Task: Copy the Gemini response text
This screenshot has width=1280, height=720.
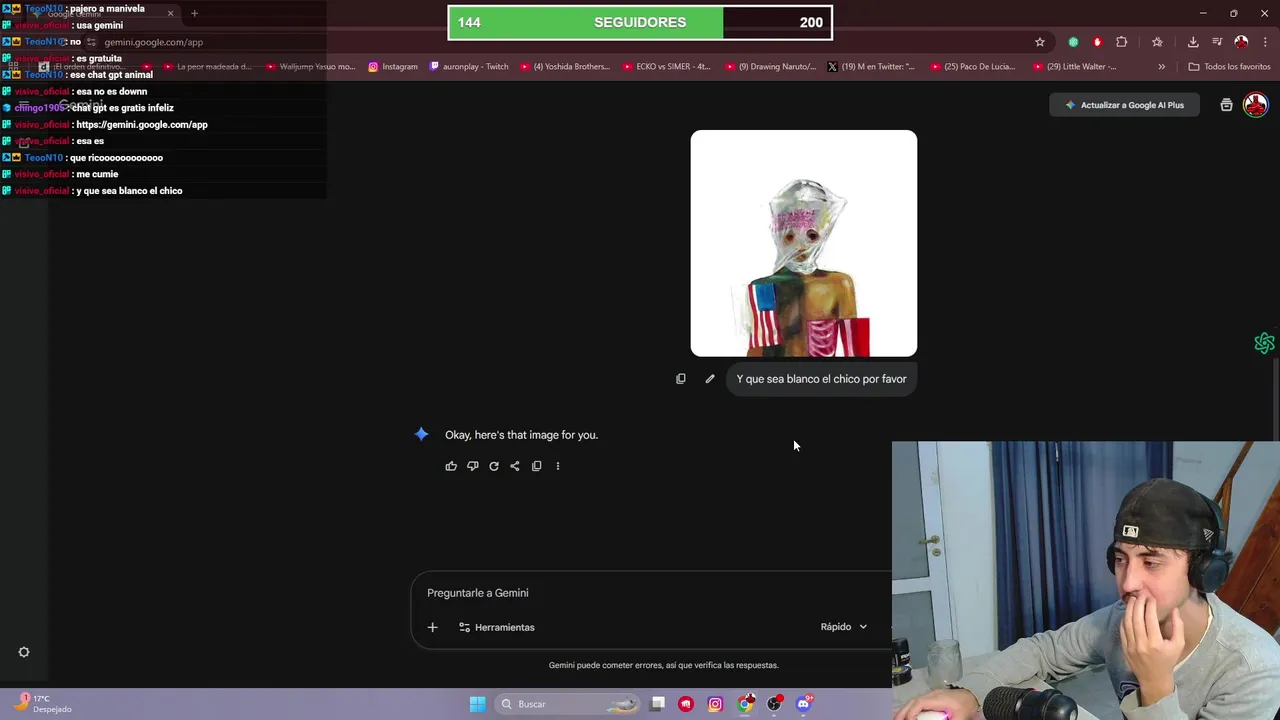Action: click(x=537, y=466)
